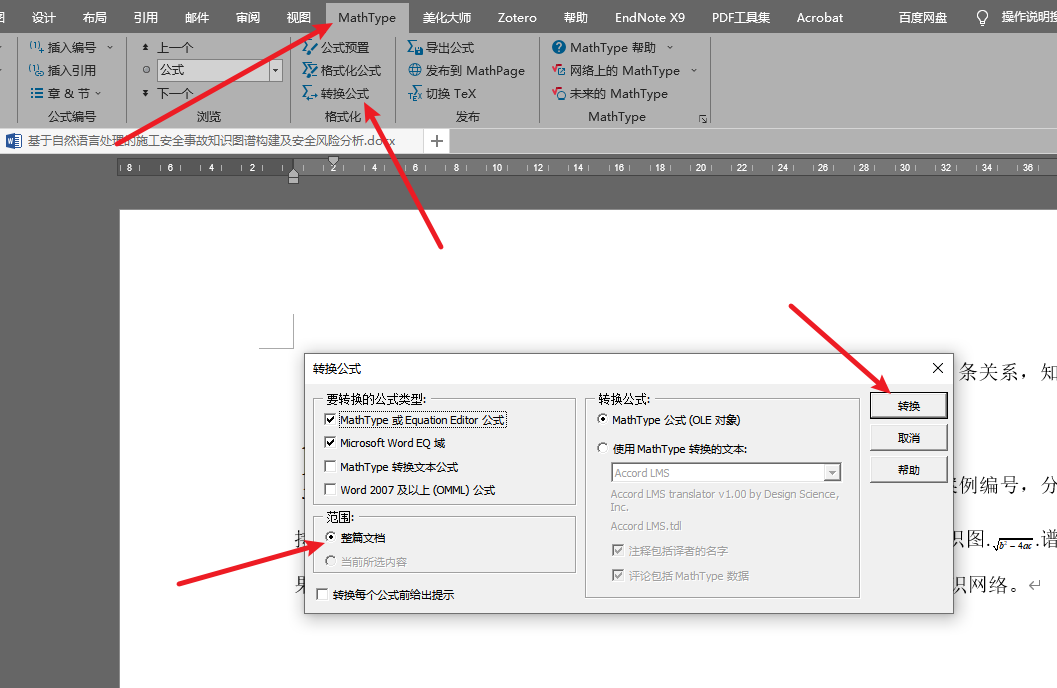
Task: Expand MathType 帮助 dropdown arrow
Action: [669, 47]
